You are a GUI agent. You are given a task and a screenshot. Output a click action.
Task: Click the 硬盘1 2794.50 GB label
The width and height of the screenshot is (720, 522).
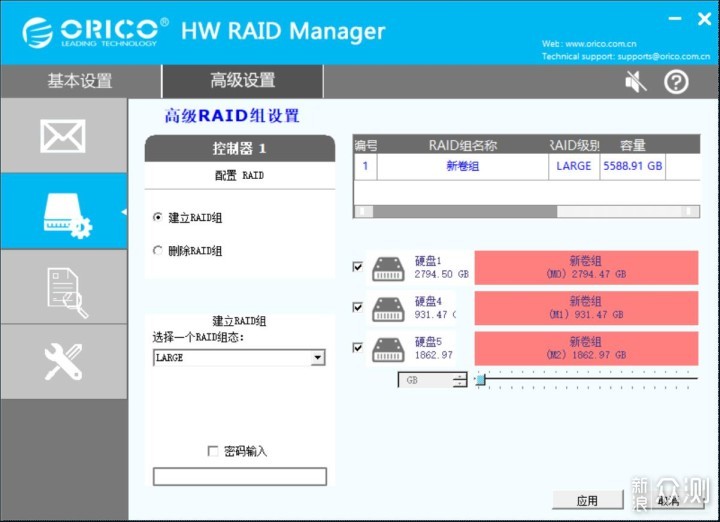click(x=441, y=268)
